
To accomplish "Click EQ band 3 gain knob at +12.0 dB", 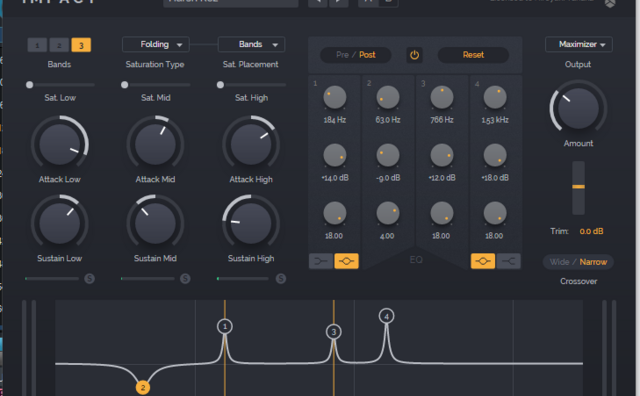I will click(442, 156).
